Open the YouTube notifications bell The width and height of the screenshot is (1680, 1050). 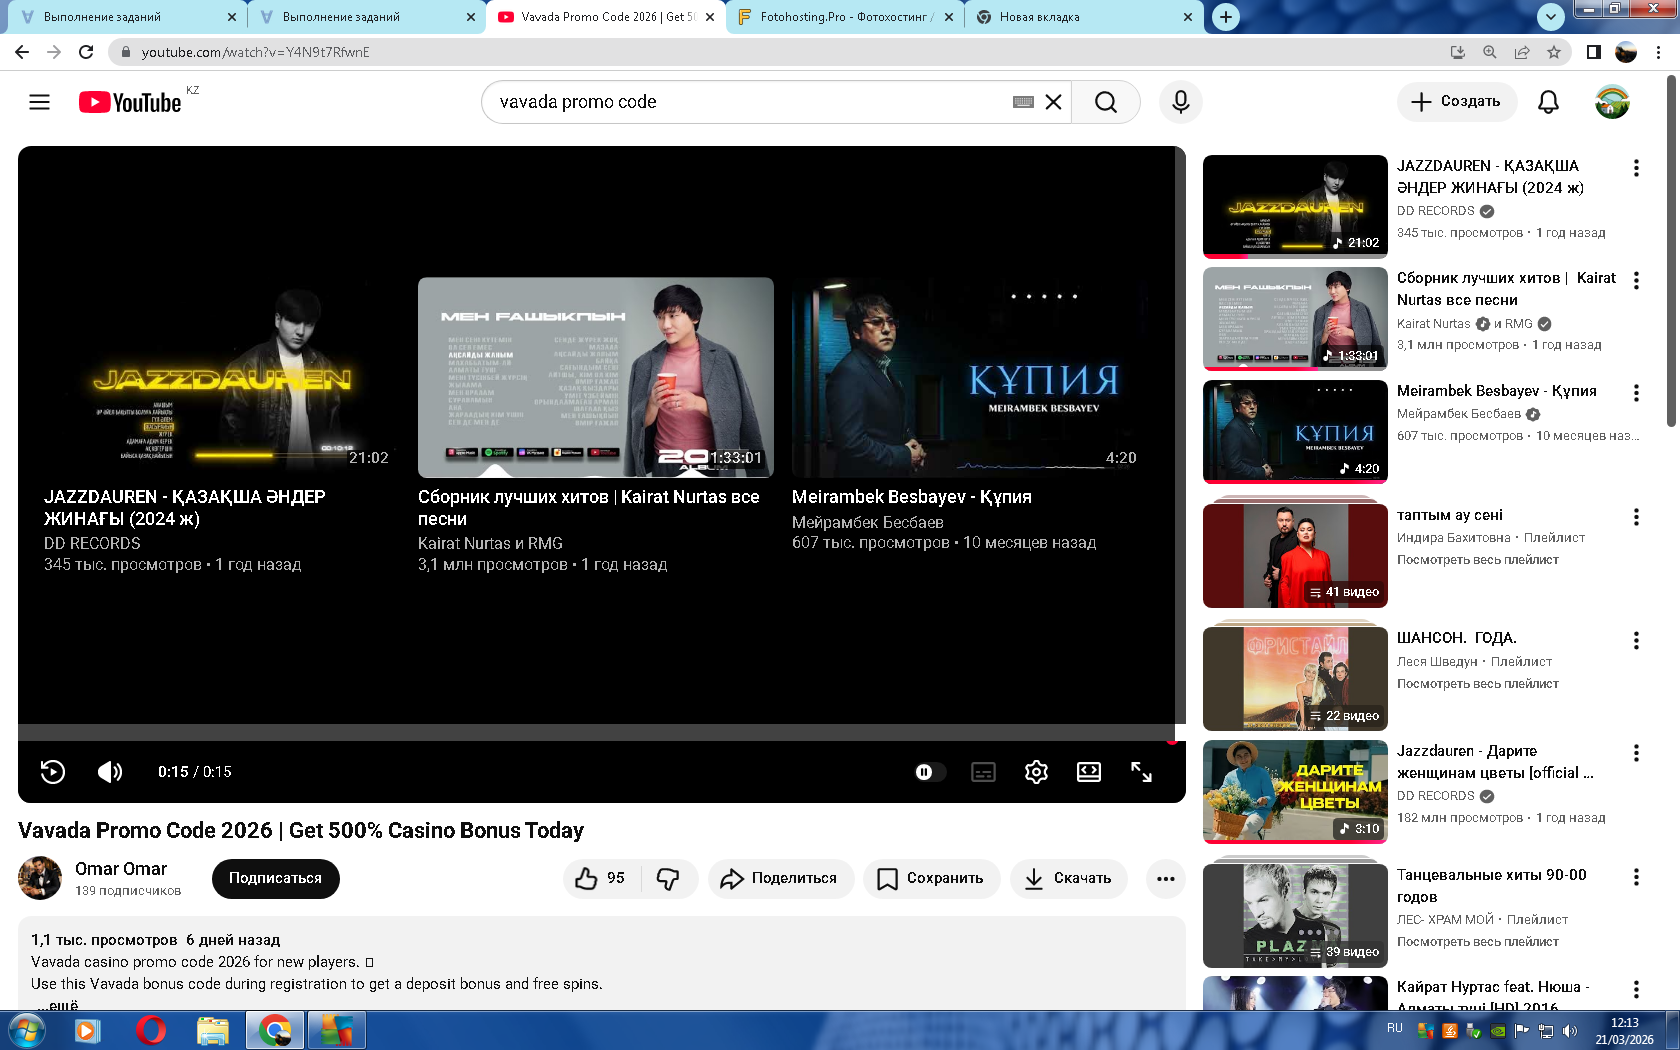tap(1547, 102)
